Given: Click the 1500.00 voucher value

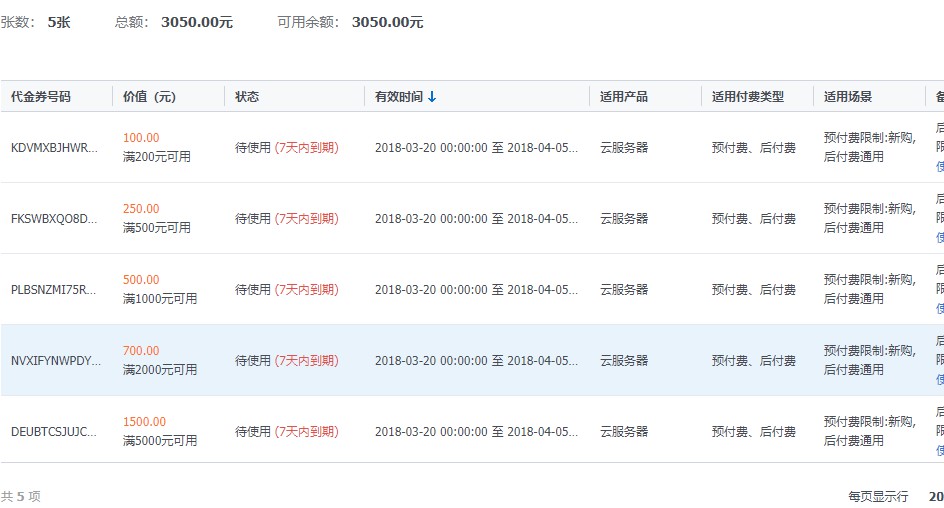Looking at the screenshot, I should (x=144, y=422).
